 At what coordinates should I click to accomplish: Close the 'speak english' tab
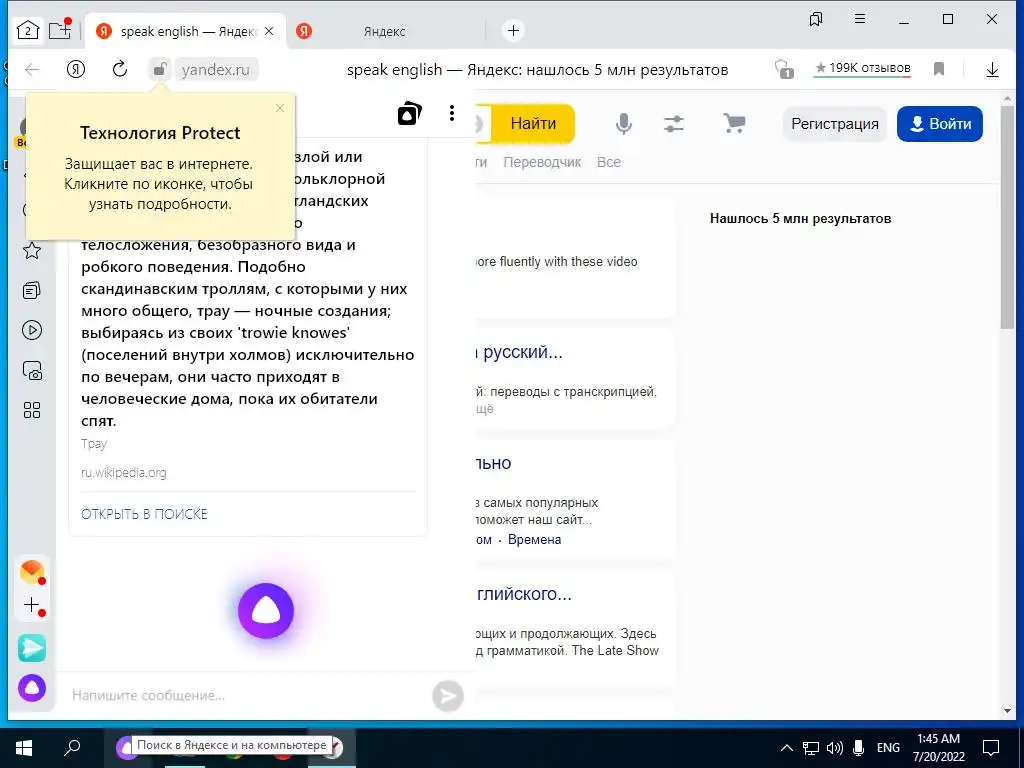coord(270,31)
